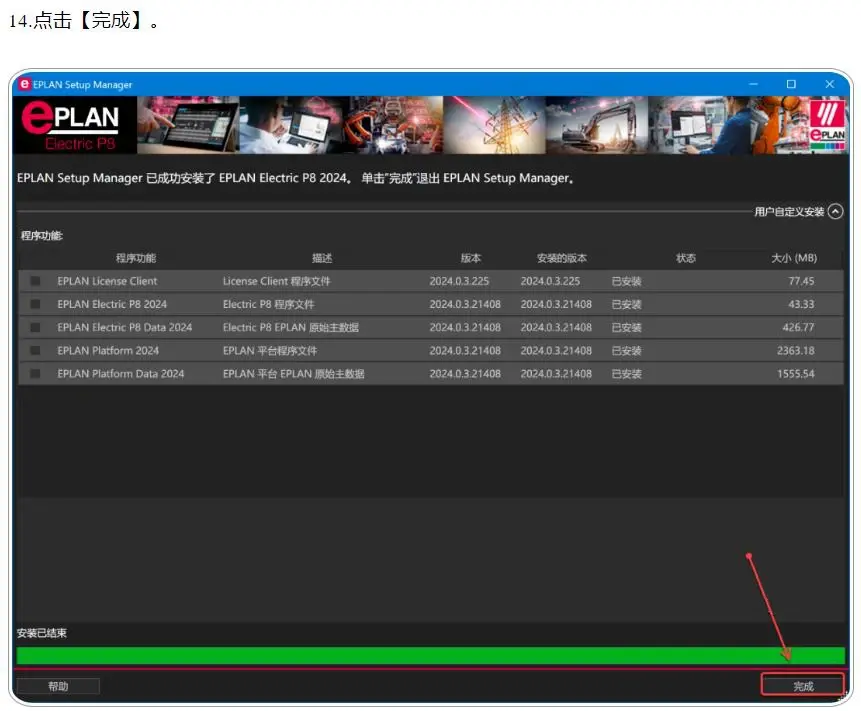861x711 pixels.
Task: Click the 版本 column header
Action: [x=471, y=258]
